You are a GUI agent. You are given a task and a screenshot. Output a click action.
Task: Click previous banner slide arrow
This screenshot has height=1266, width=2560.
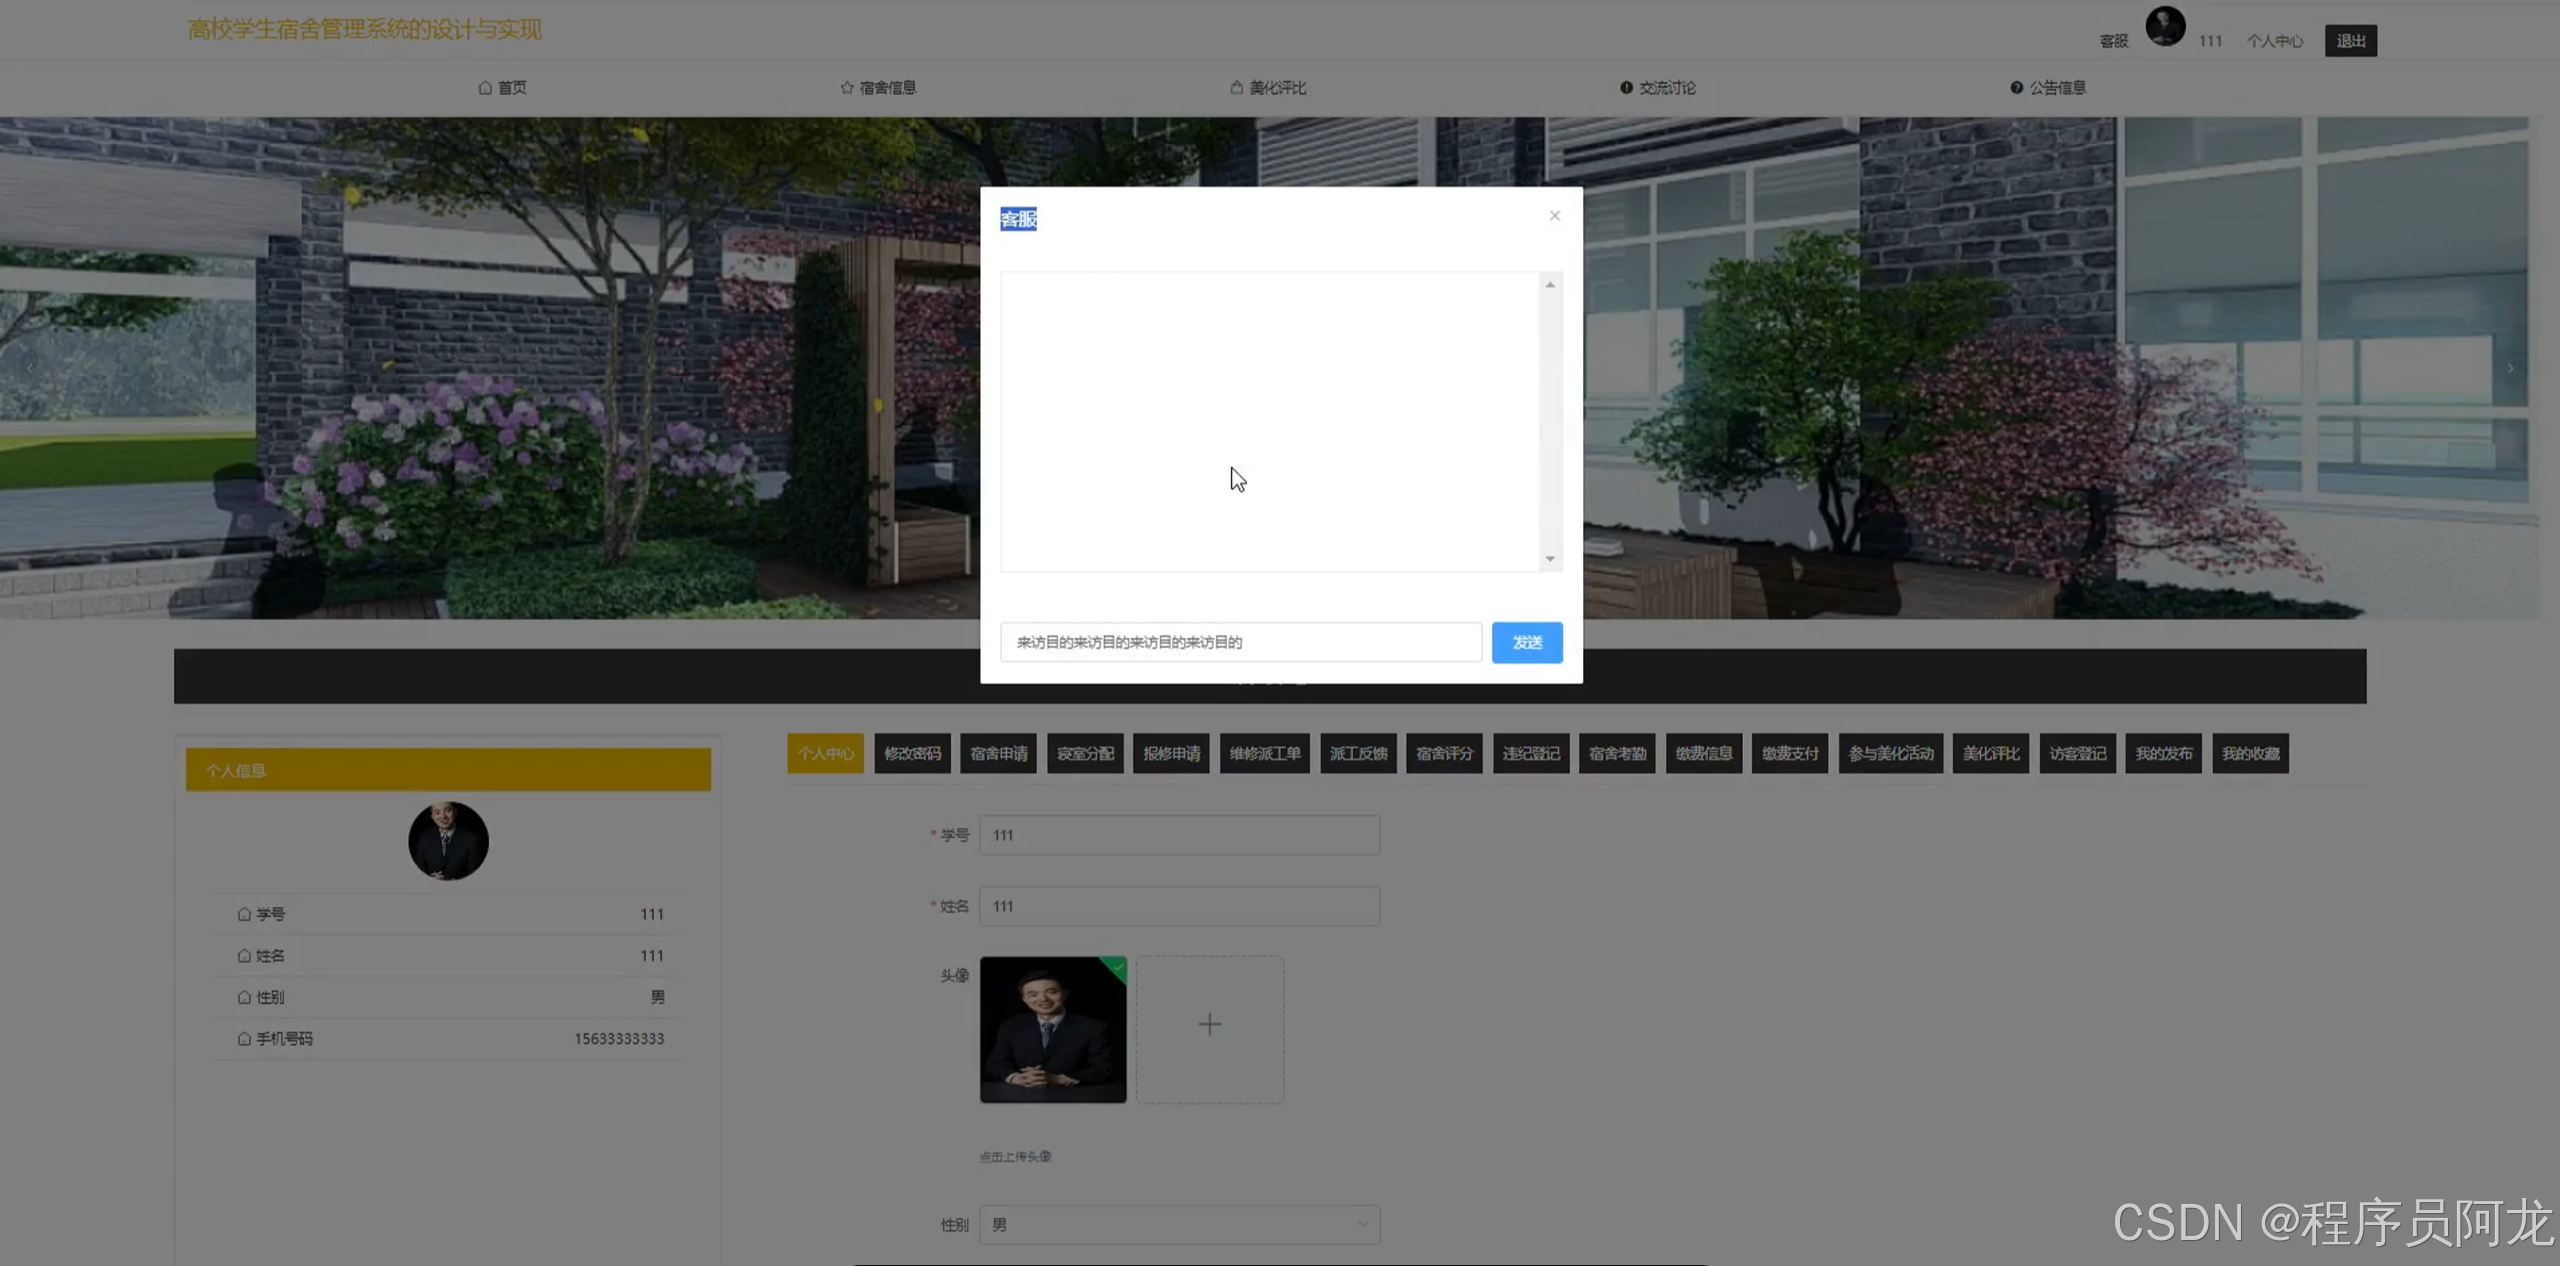point(30,368)
